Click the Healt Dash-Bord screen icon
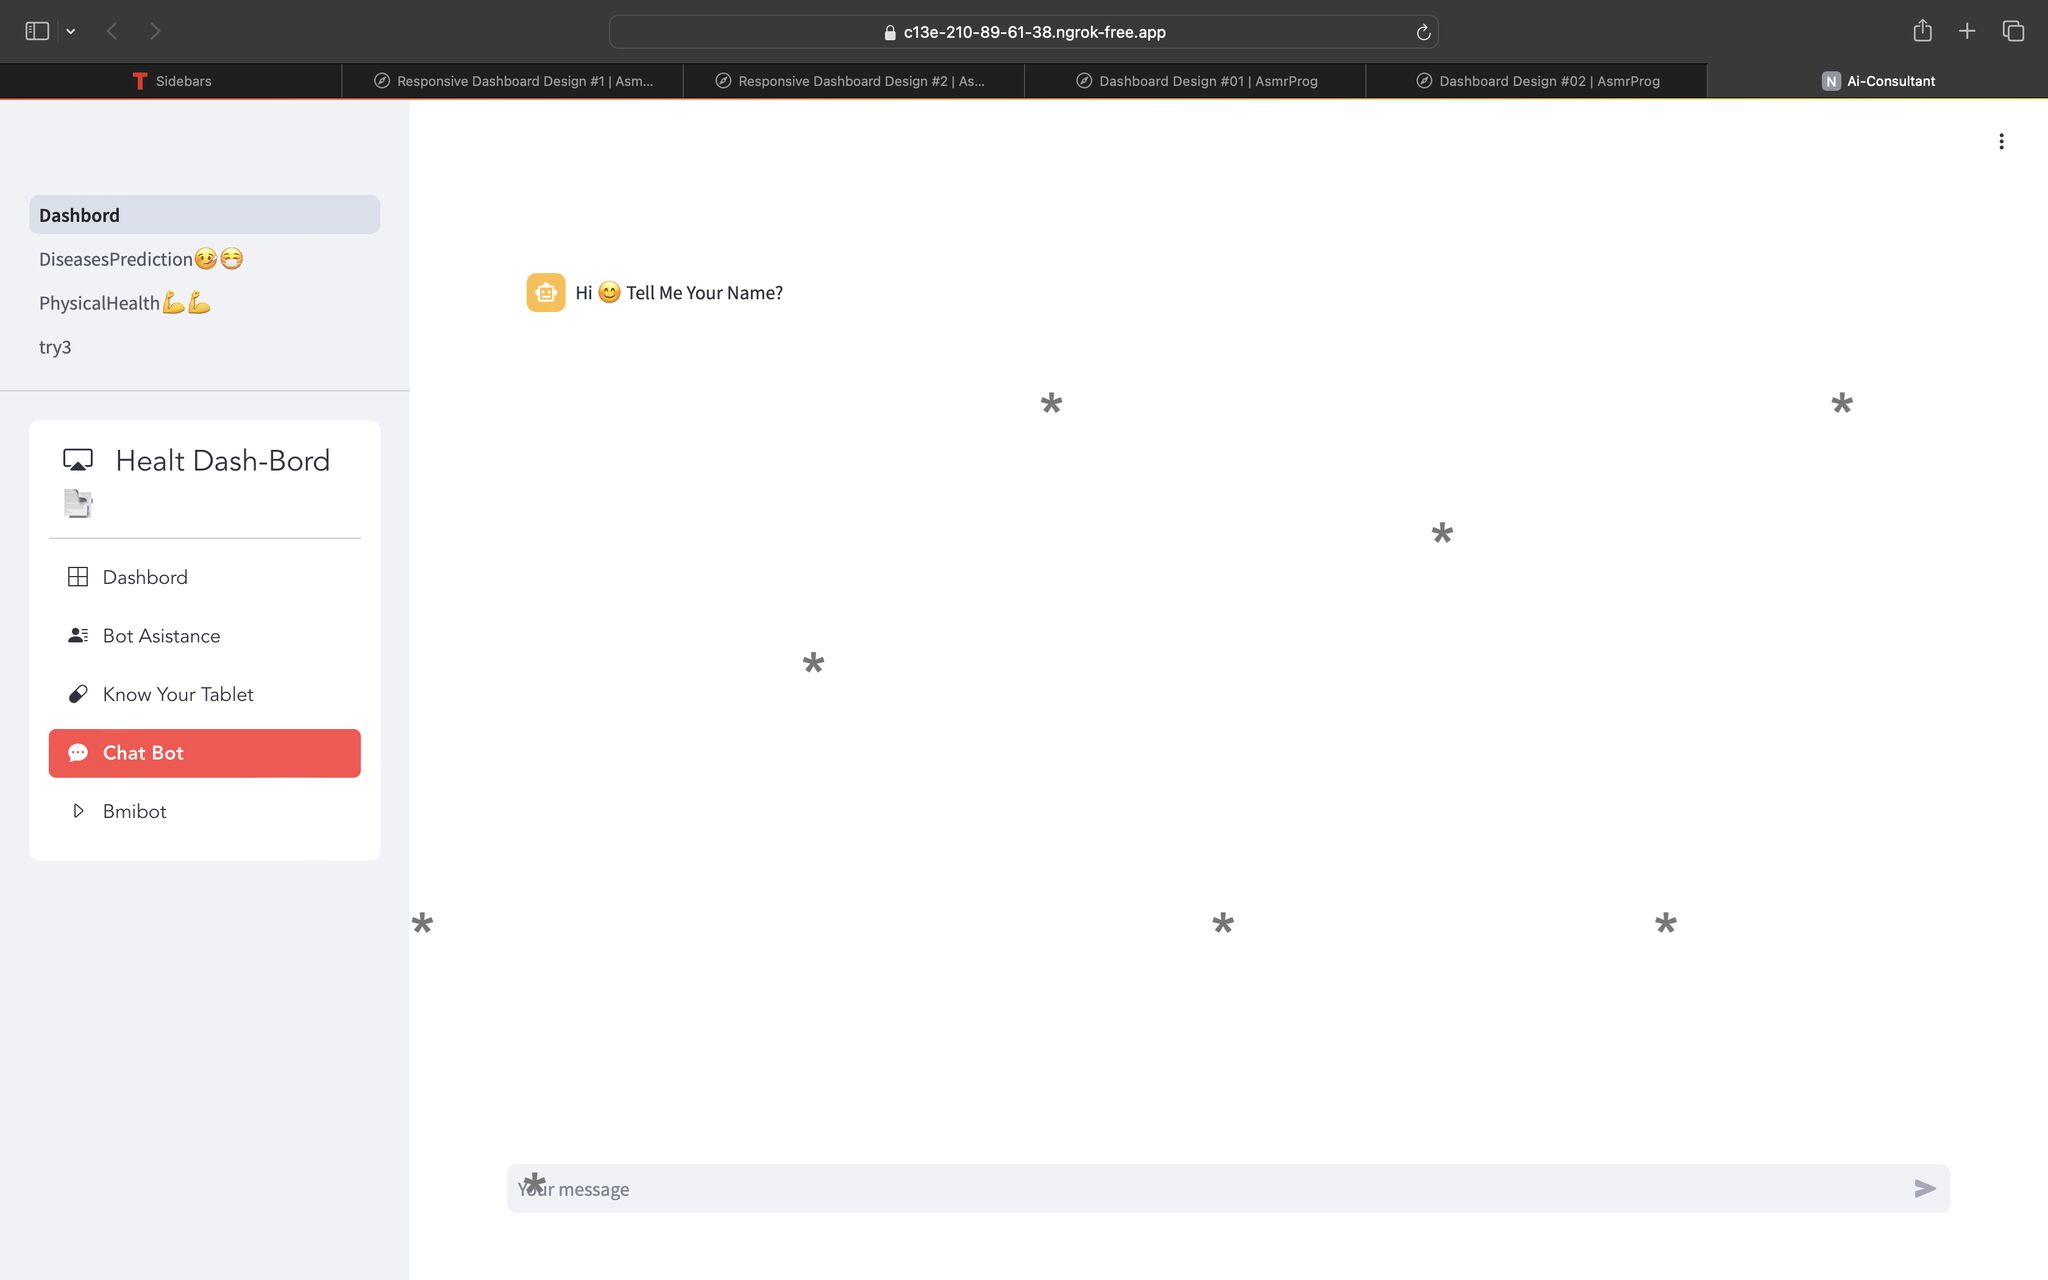The width and height of the screenshot is (2048, 1280). coord(78,460)
